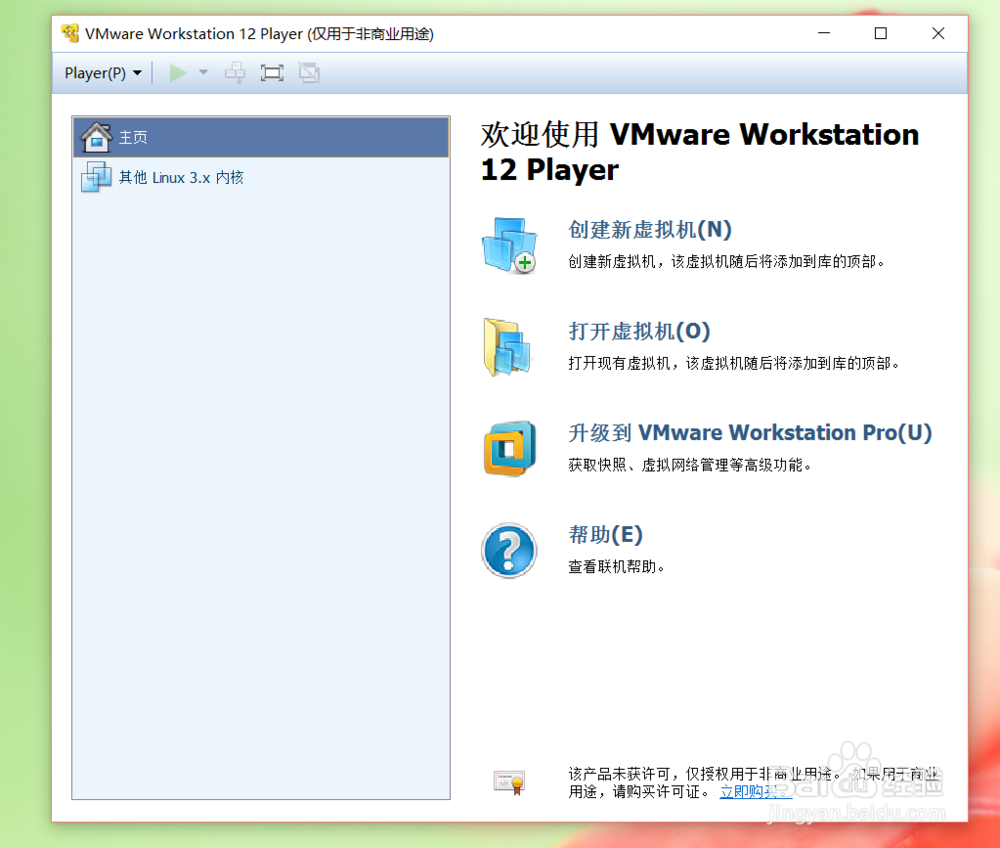Select the 其他 Linux 3.x 内核 virtual machine
This screenshot has height=848, width=1000.
tap(261, 177)
